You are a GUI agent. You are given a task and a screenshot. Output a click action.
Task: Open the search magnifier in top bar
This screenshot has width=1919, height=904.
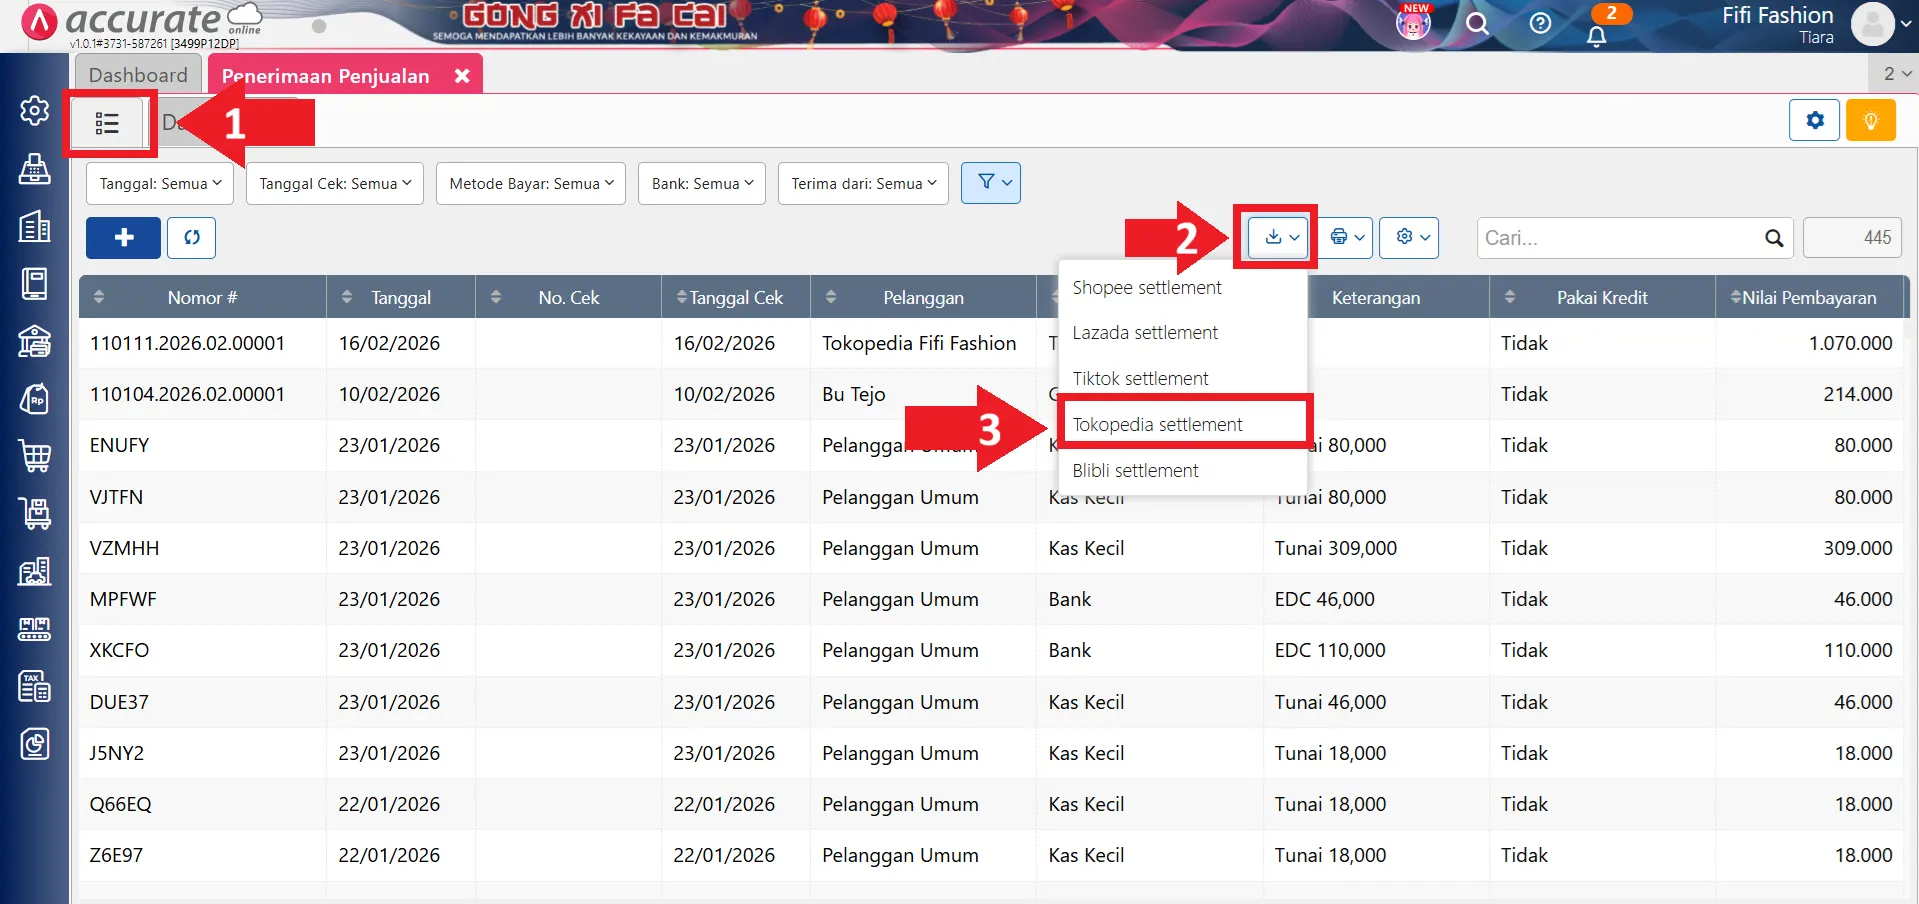1478,24
